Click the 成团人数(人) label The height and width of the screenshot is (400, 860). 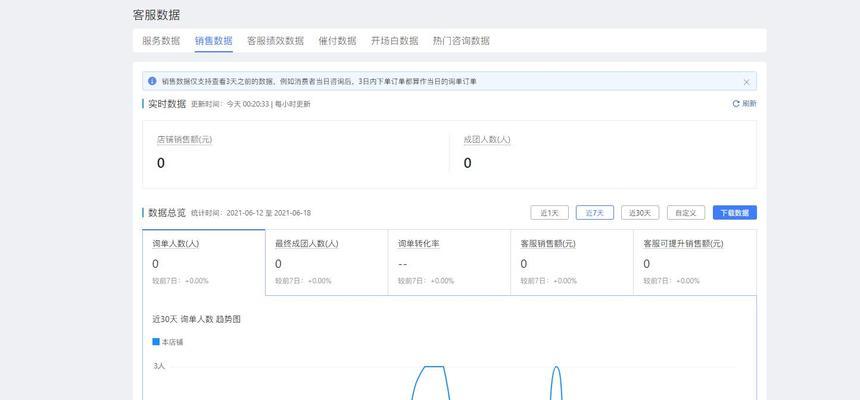pyautogui.click(x=487, y=140)
